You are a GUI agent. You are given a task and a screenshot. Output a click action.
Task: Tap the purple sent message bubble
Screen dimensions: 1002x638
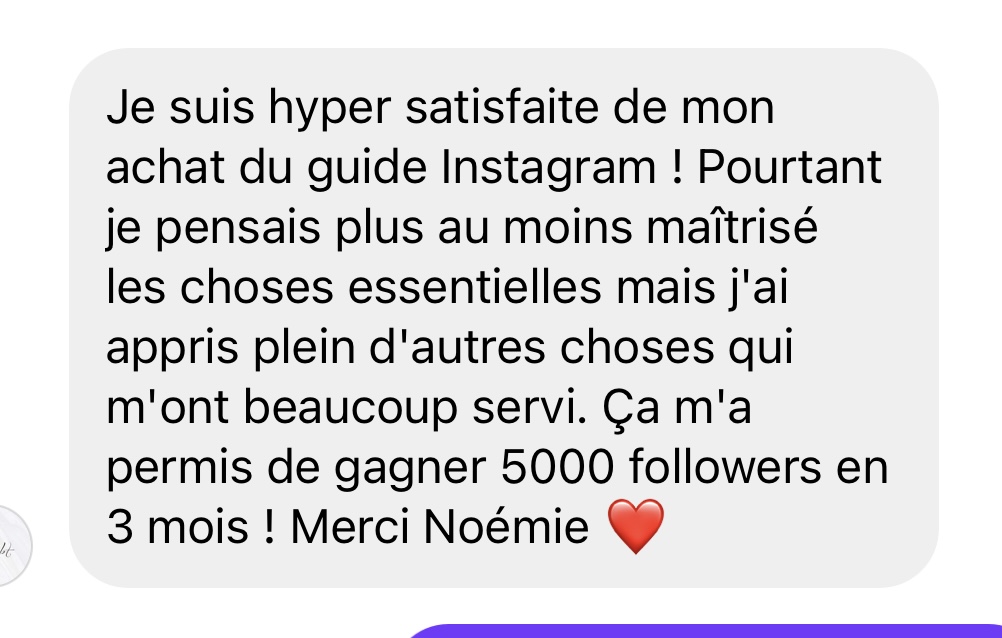click(703, 631)
